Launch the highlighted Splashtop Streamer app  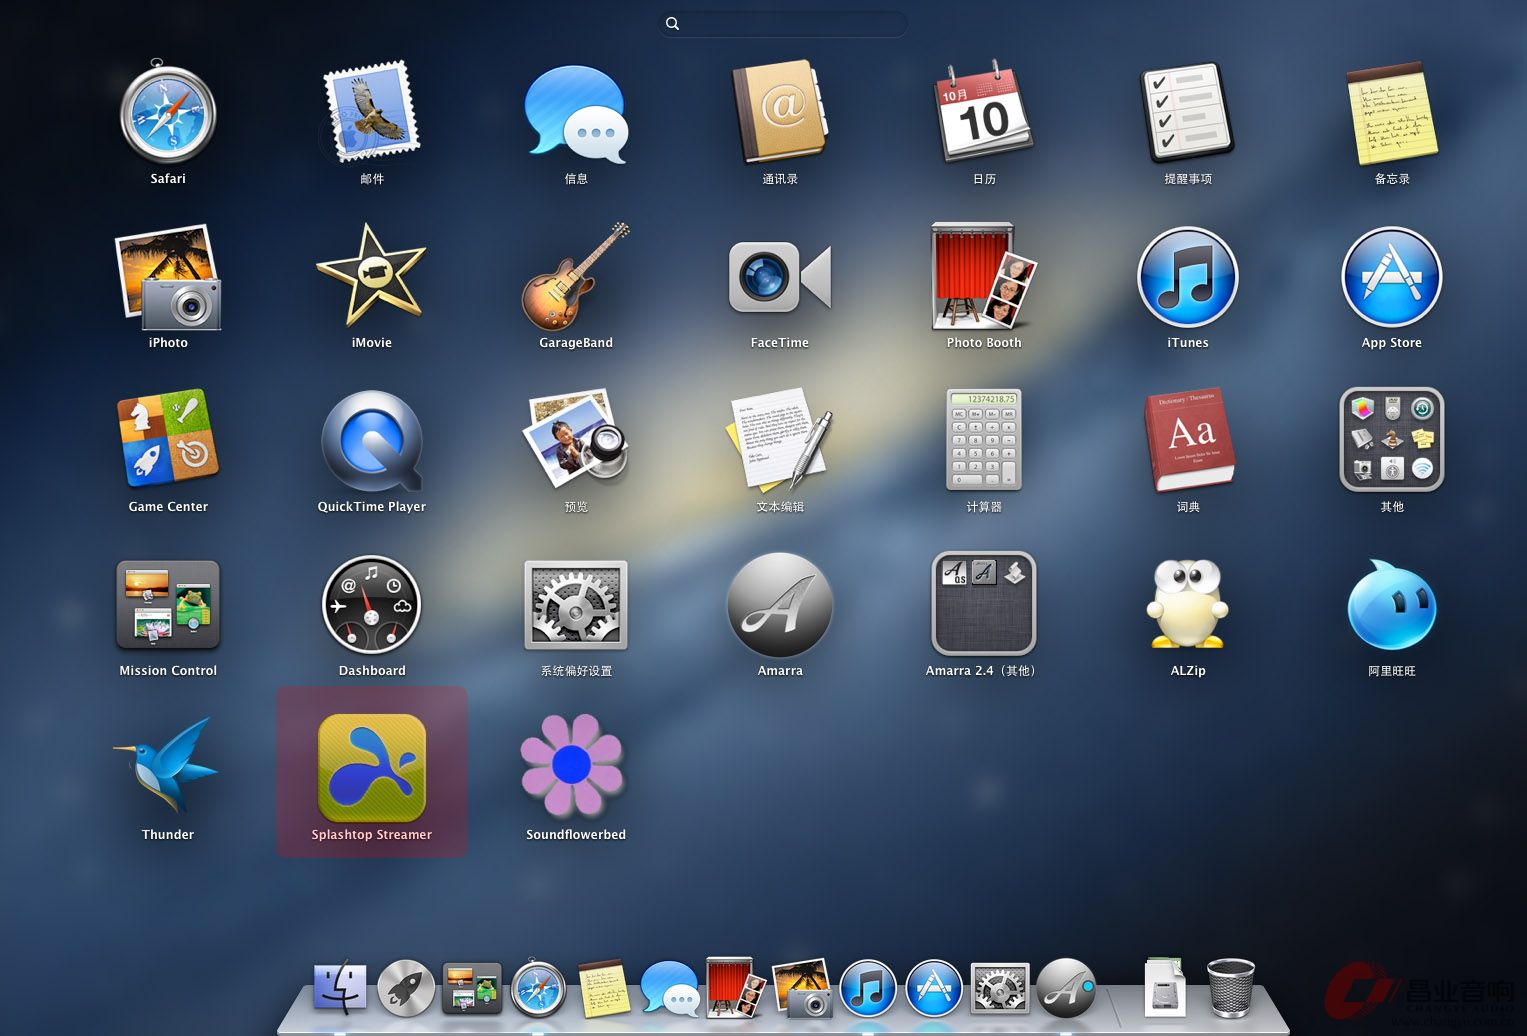pyautogui.click(x=371, y=768)
